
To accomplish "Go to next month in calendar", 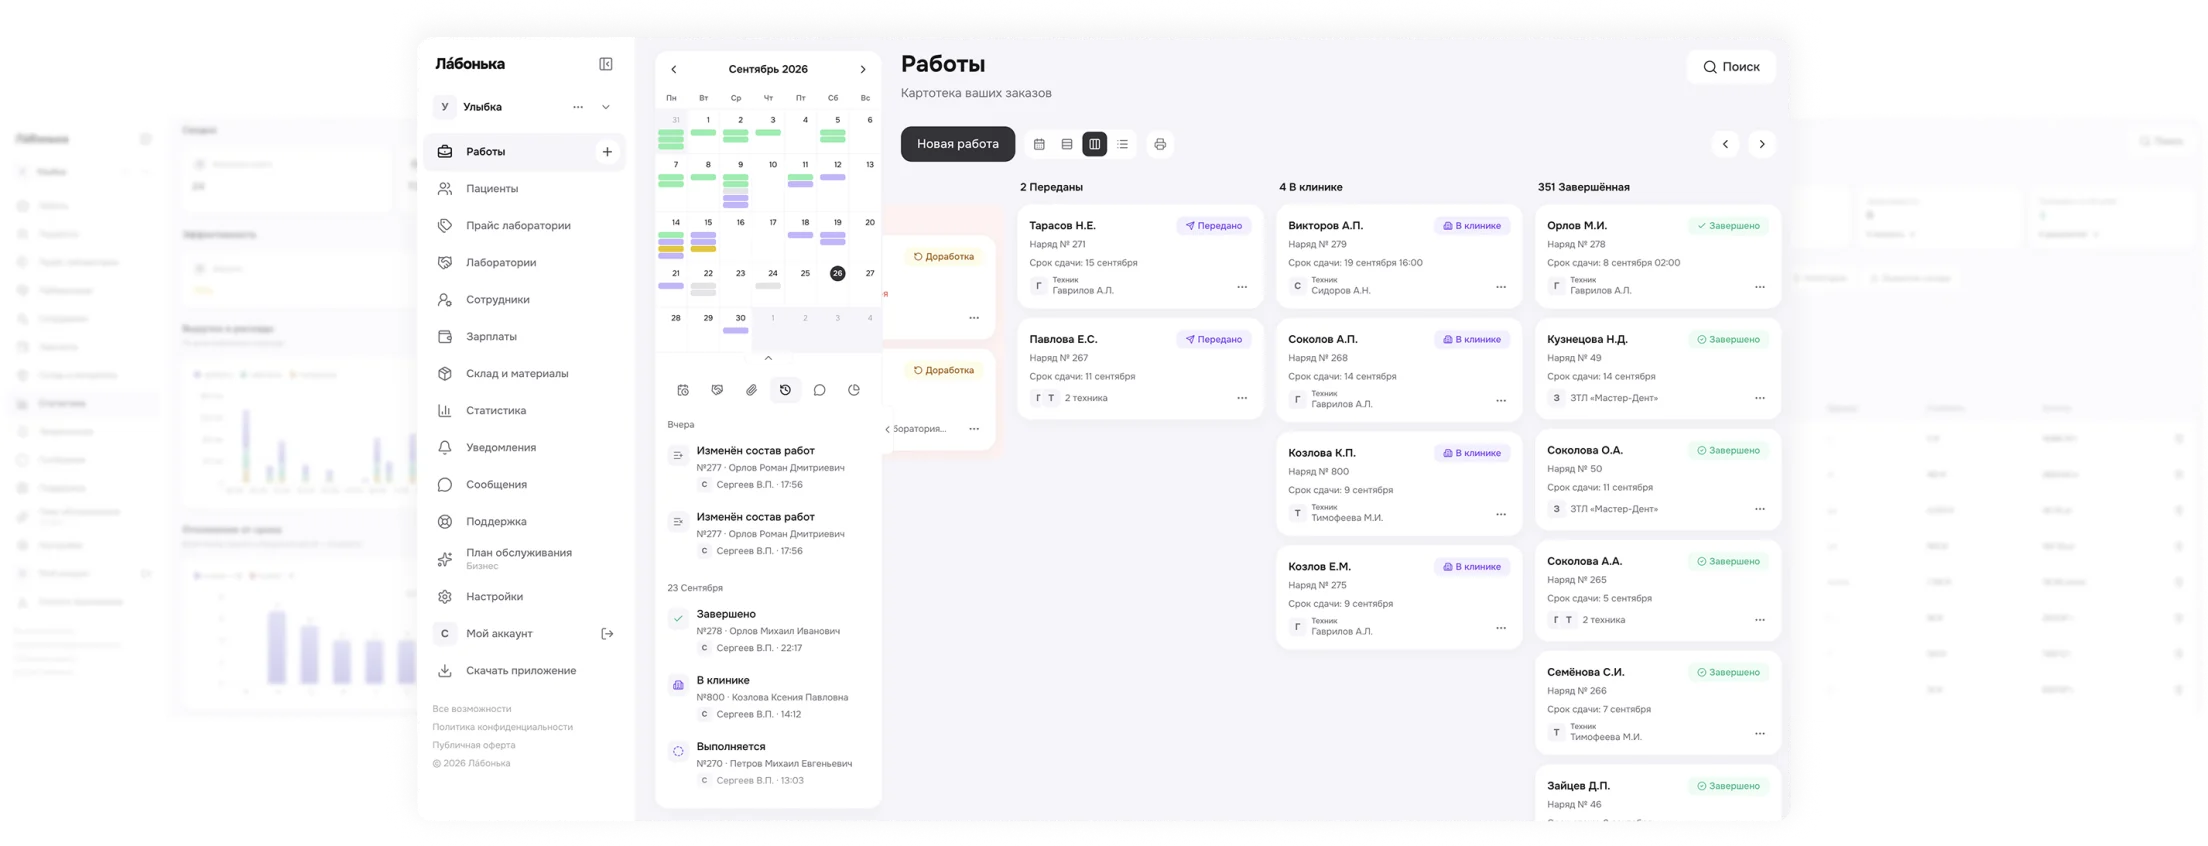I will pyautogui.click(x=863, y=70).
